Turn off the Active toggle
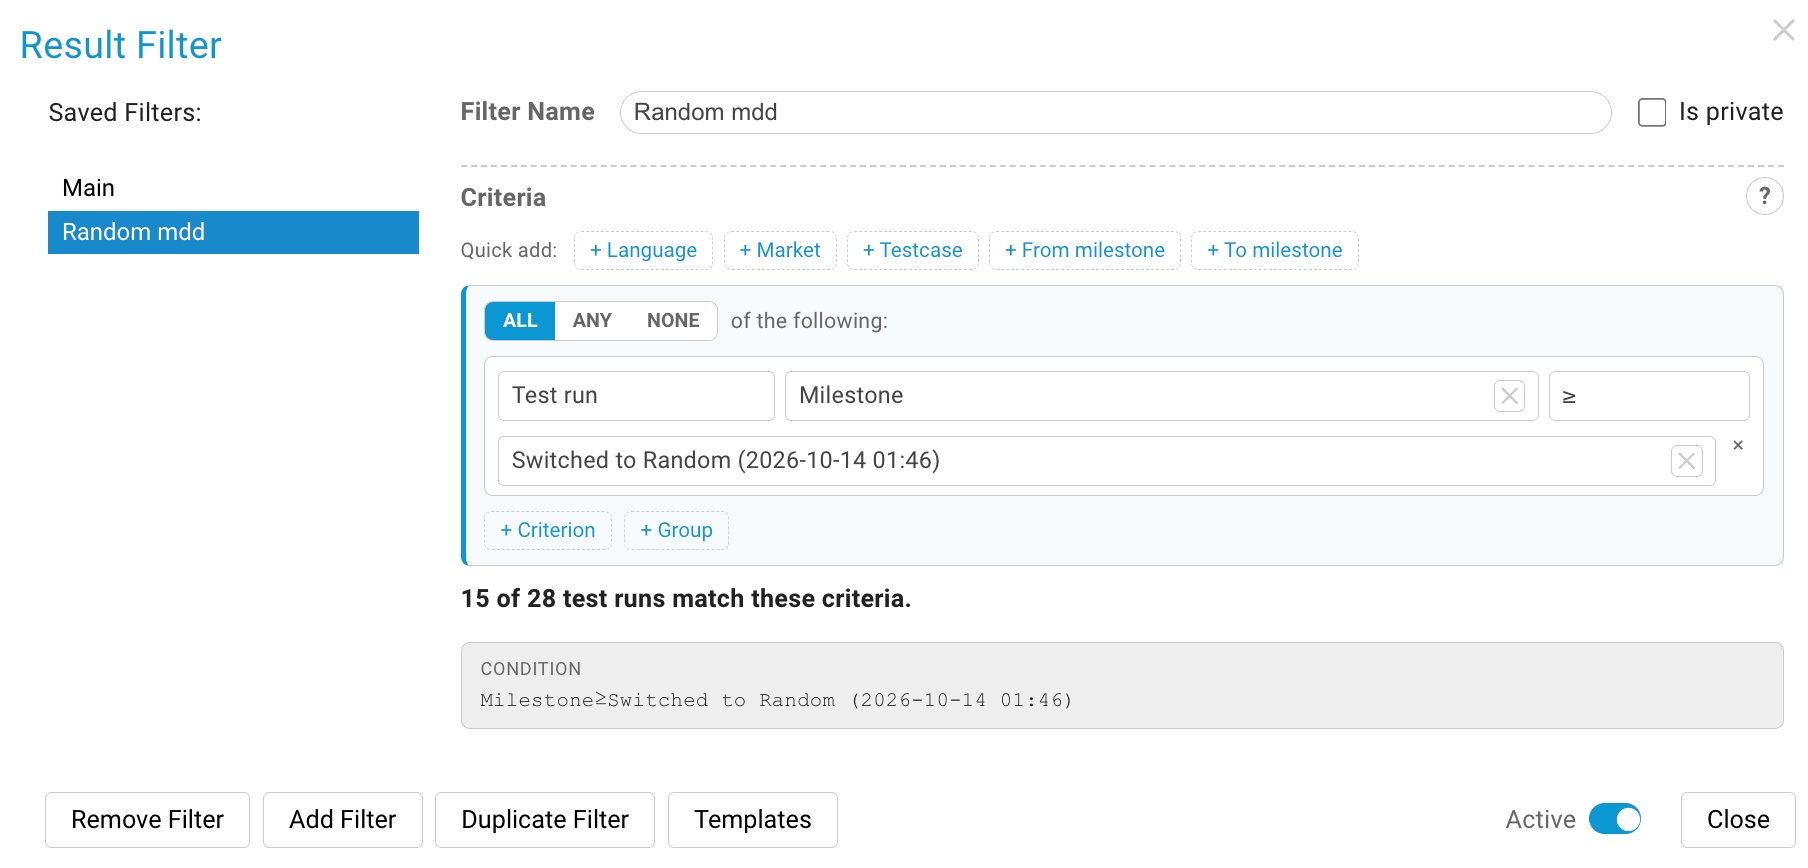 [1615, 819]
